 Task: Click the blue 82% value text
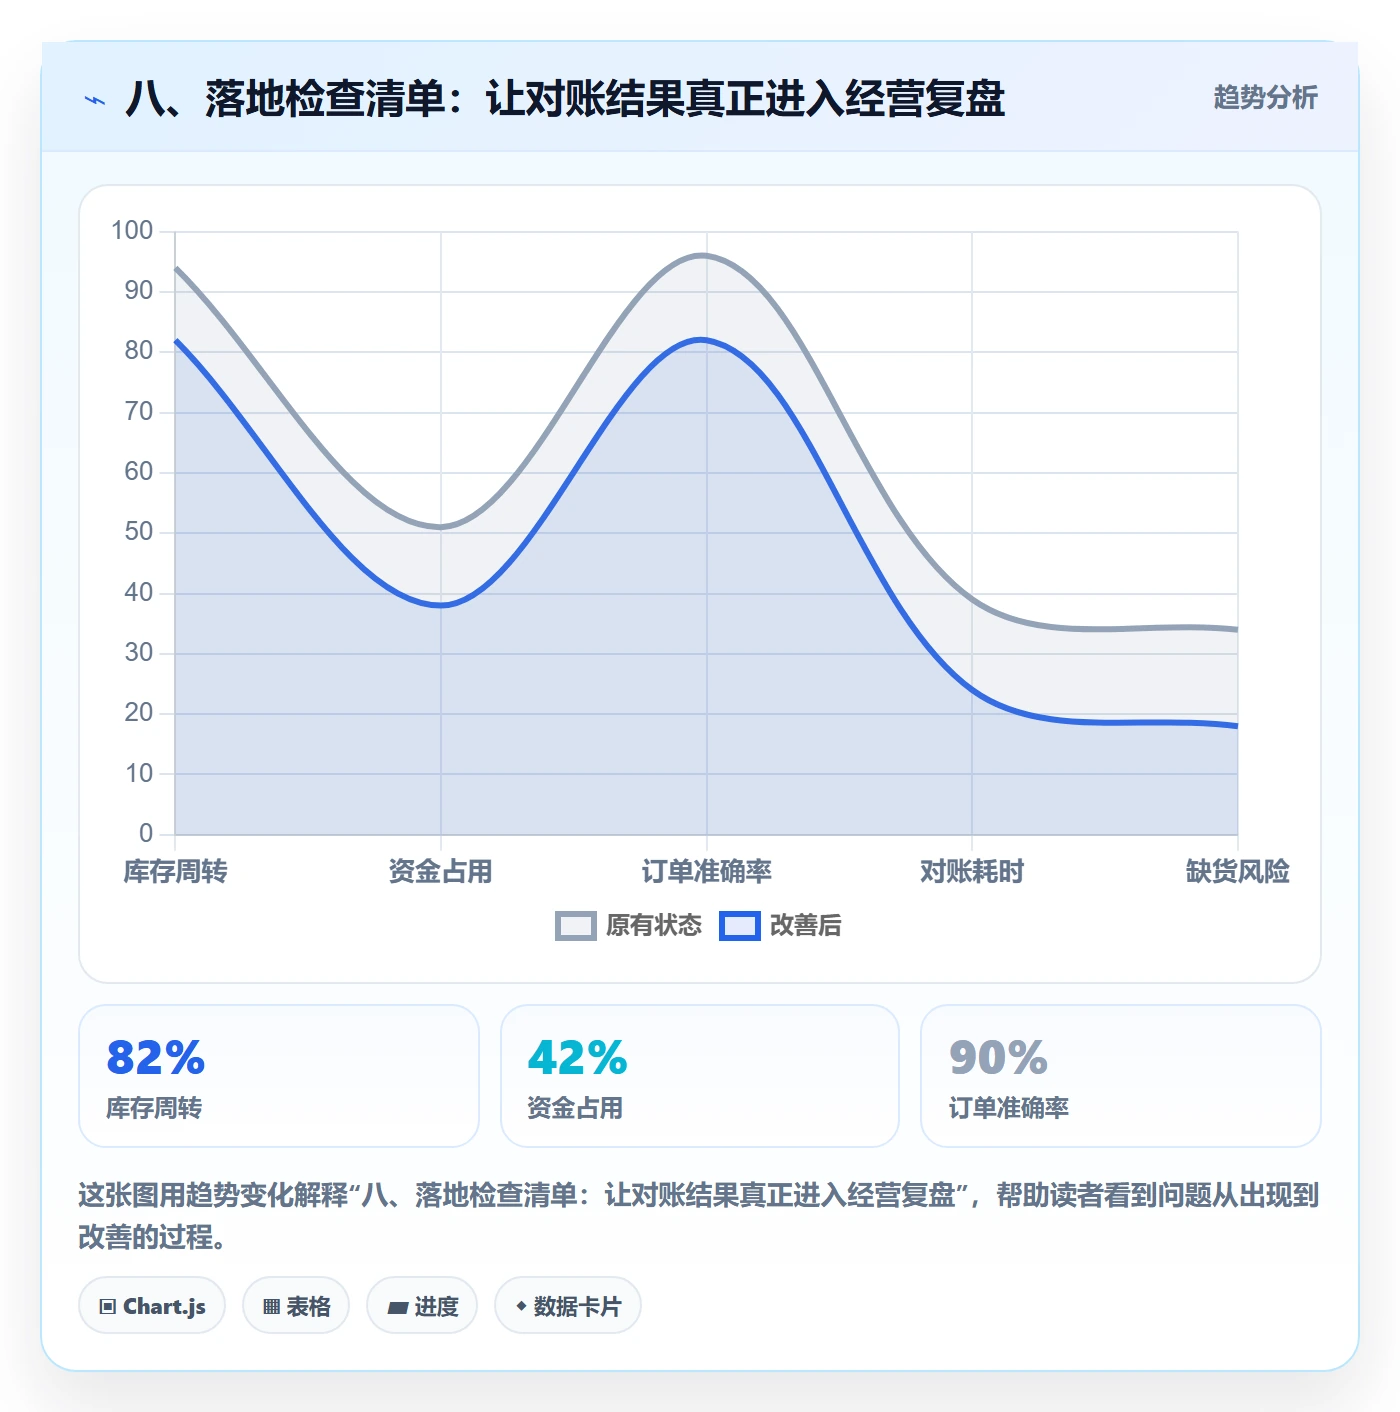click(156, 1058)
